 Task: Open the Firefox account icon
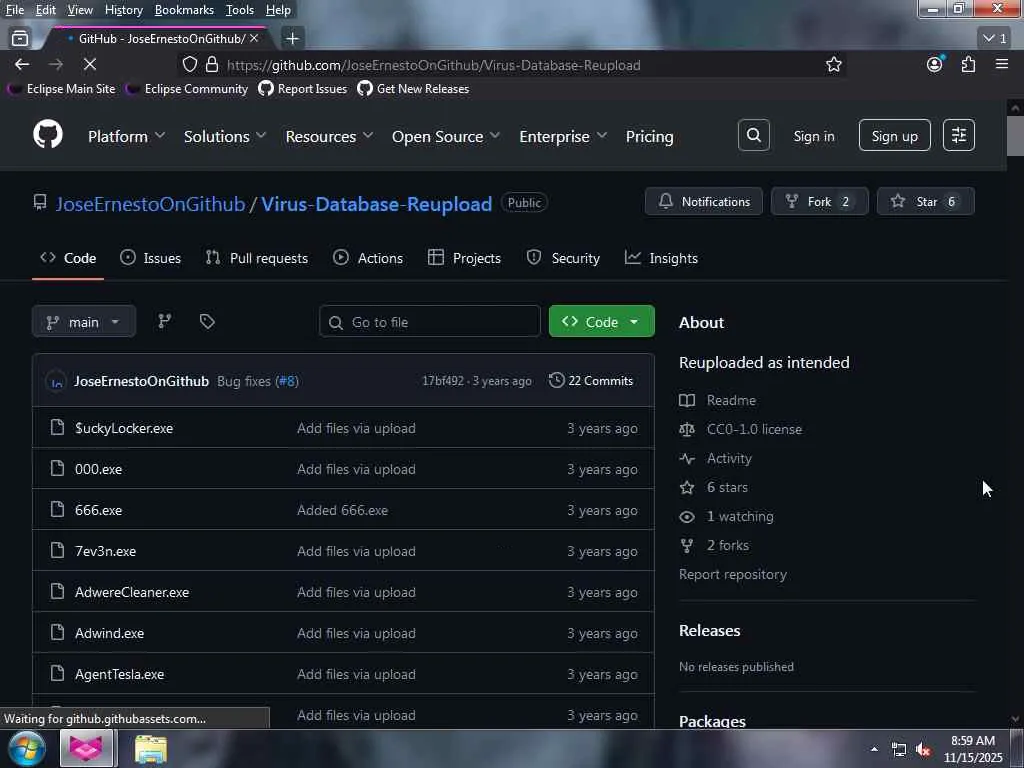tap(935, 64)
